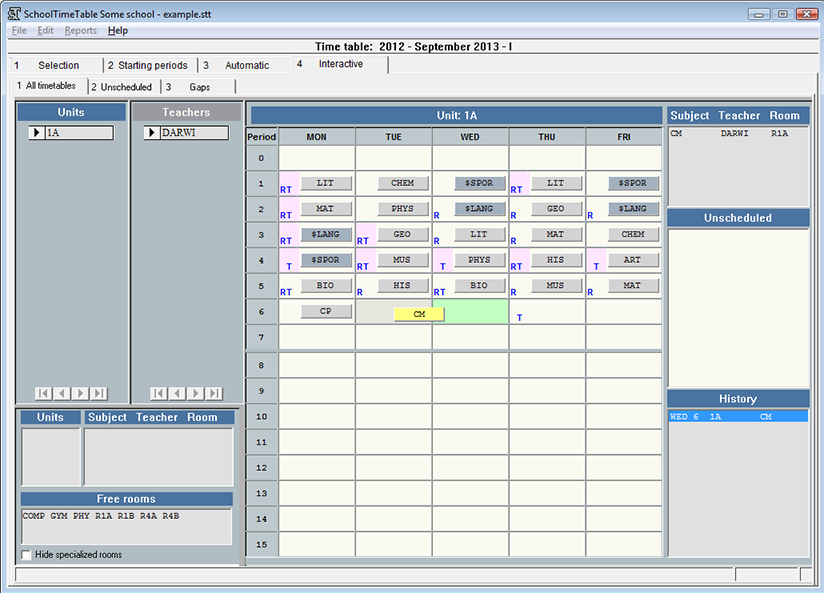
Task: Select the MAT lesson on Thursday period 3
Action: [x=557, y=234]
